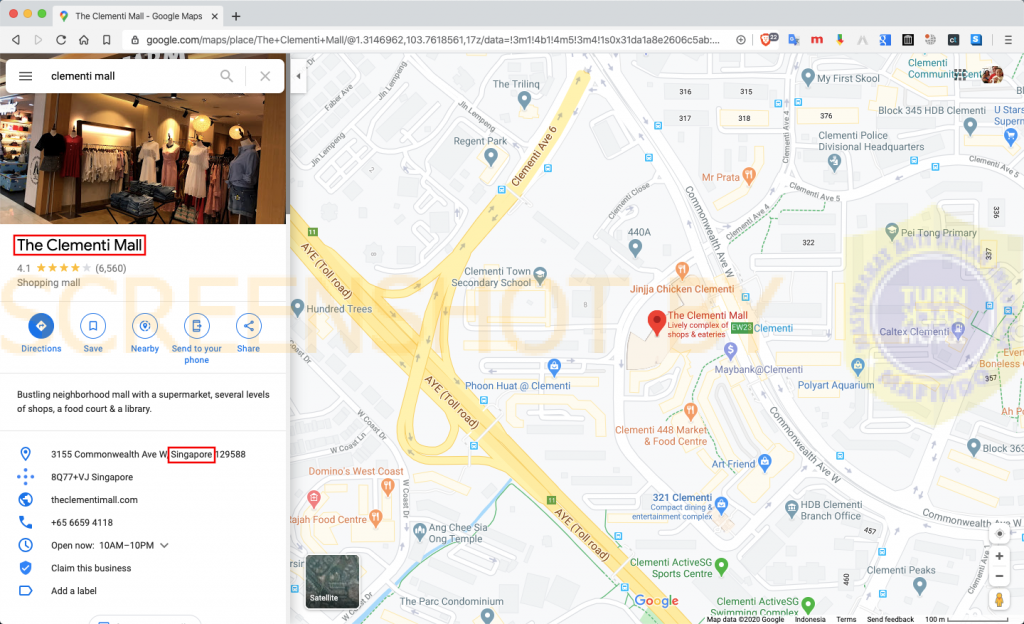Select Polyart Aquarium shop marker
Image resolution: width=1024 pixels, height=624 pixels.
click(x=857, y=366)
